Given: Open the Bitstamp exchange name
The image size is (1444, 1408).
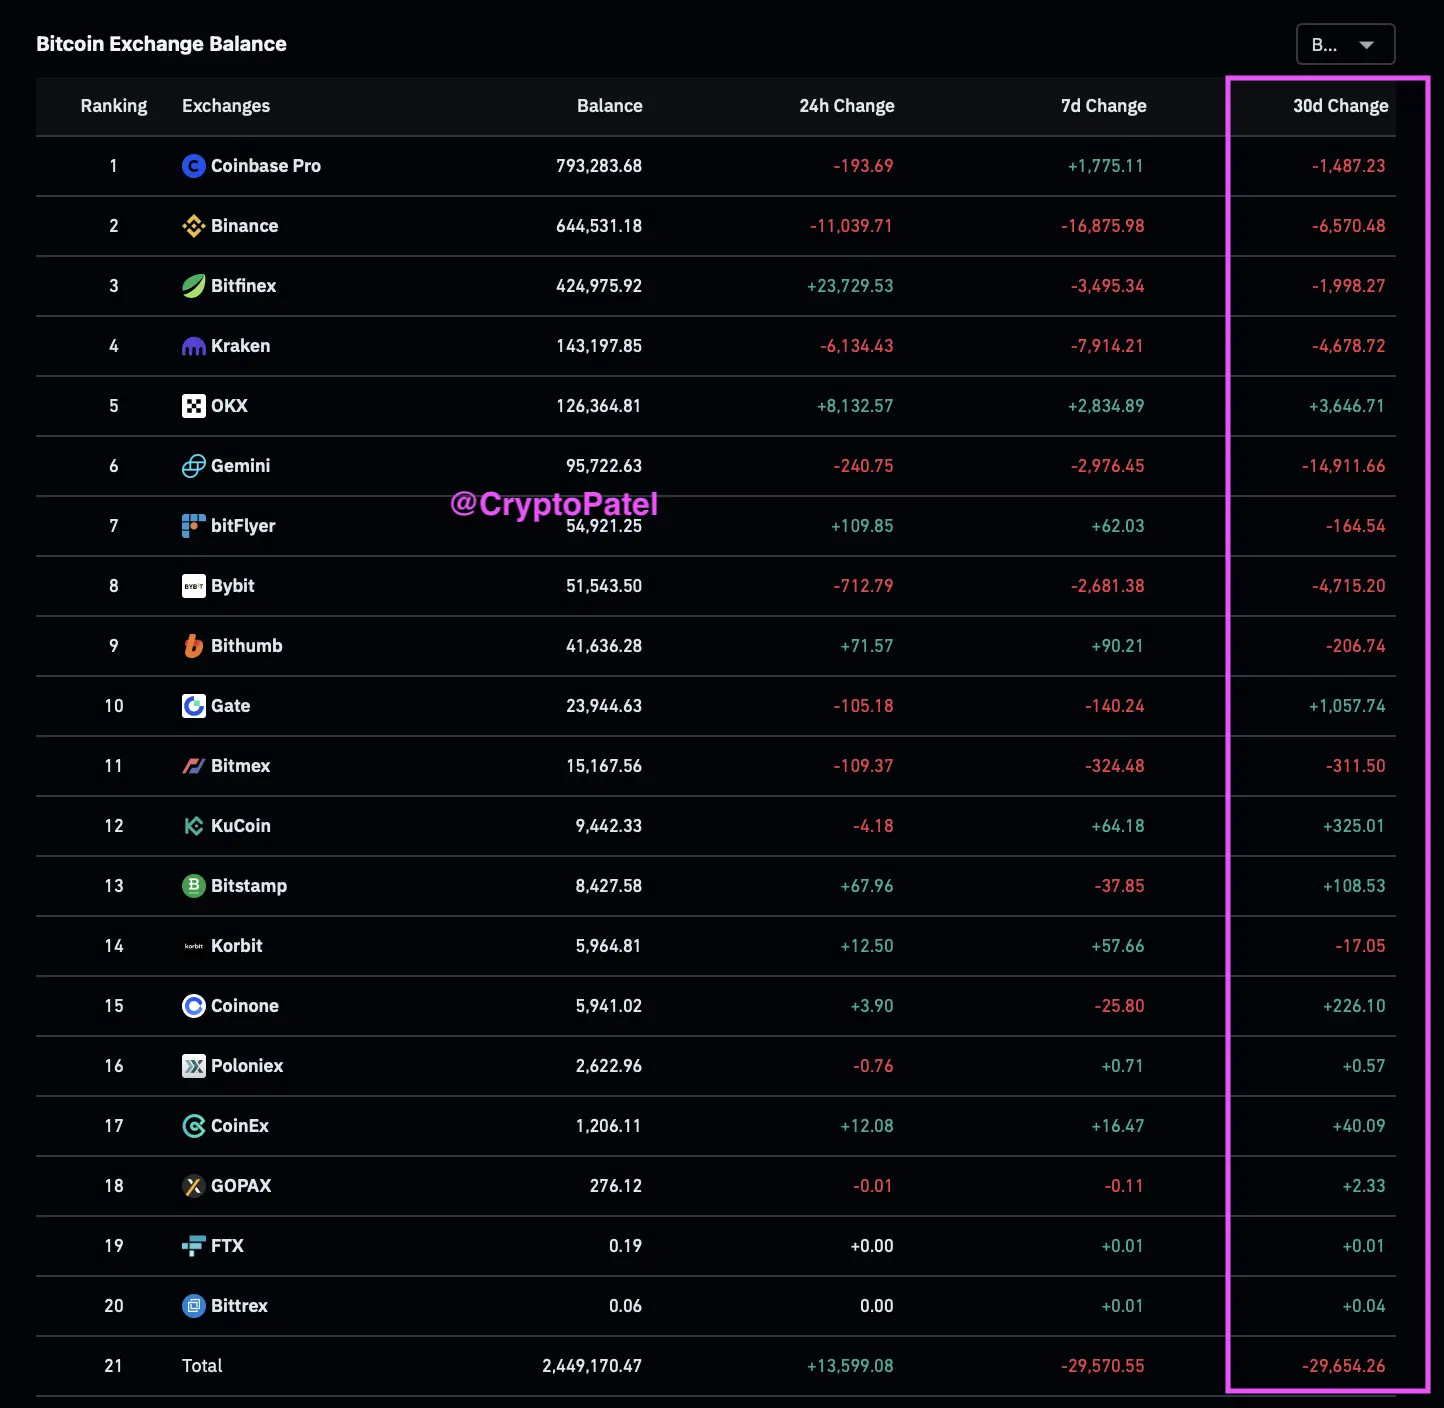Looking at the screenshot, I should (x=249, y=886).
